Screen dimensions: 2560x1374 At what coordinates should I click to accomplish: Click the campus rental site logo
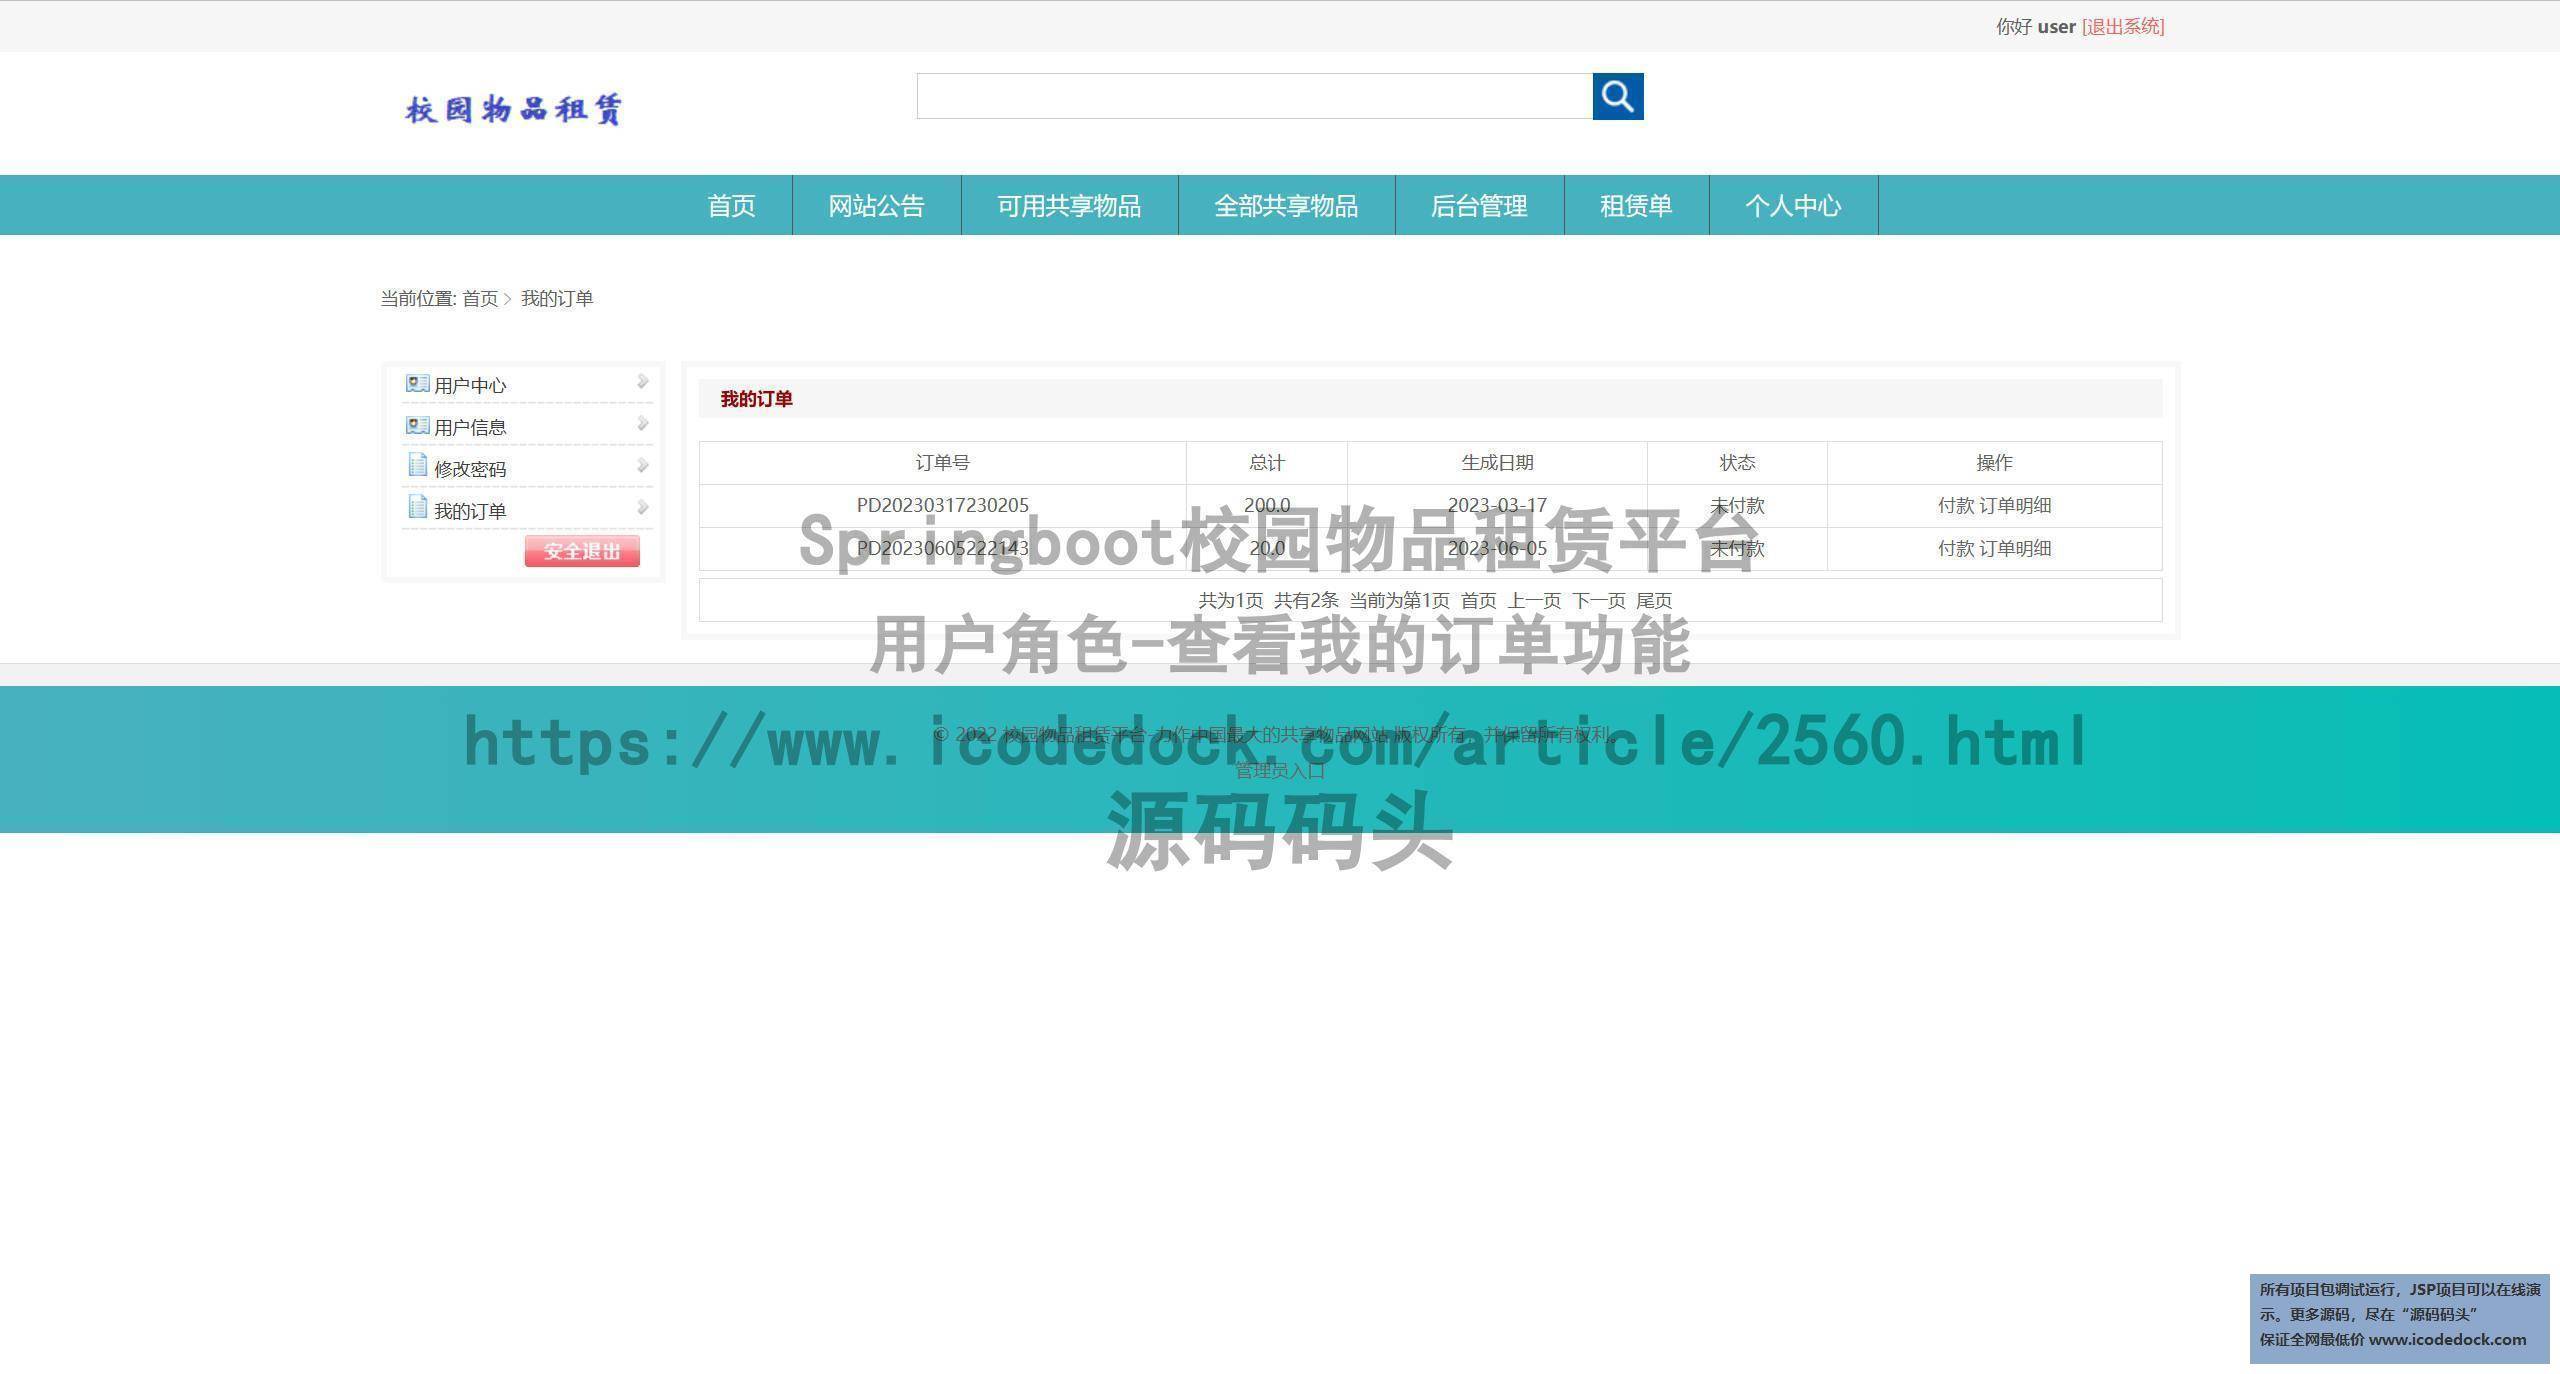514,109
